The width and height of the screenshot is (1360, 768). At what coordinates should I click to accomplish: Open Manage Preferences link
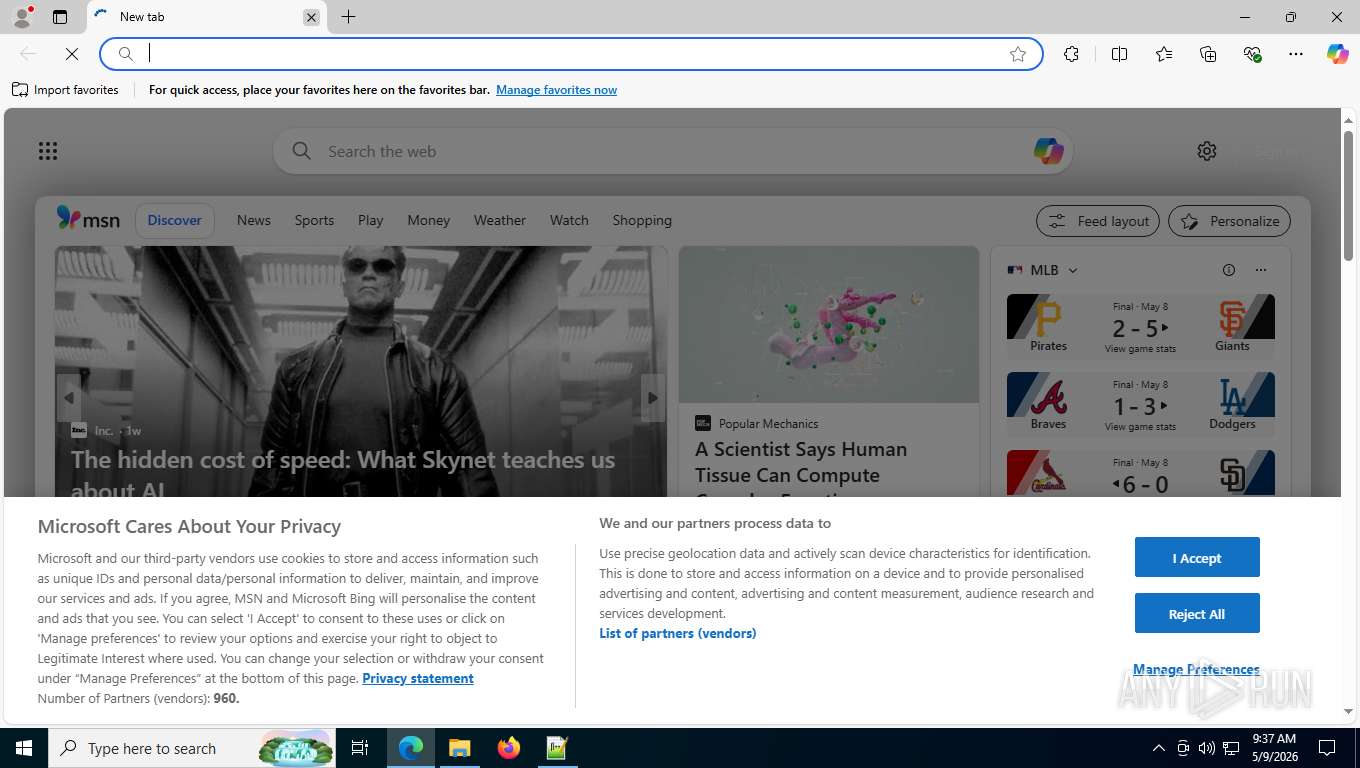point(1196,669)
